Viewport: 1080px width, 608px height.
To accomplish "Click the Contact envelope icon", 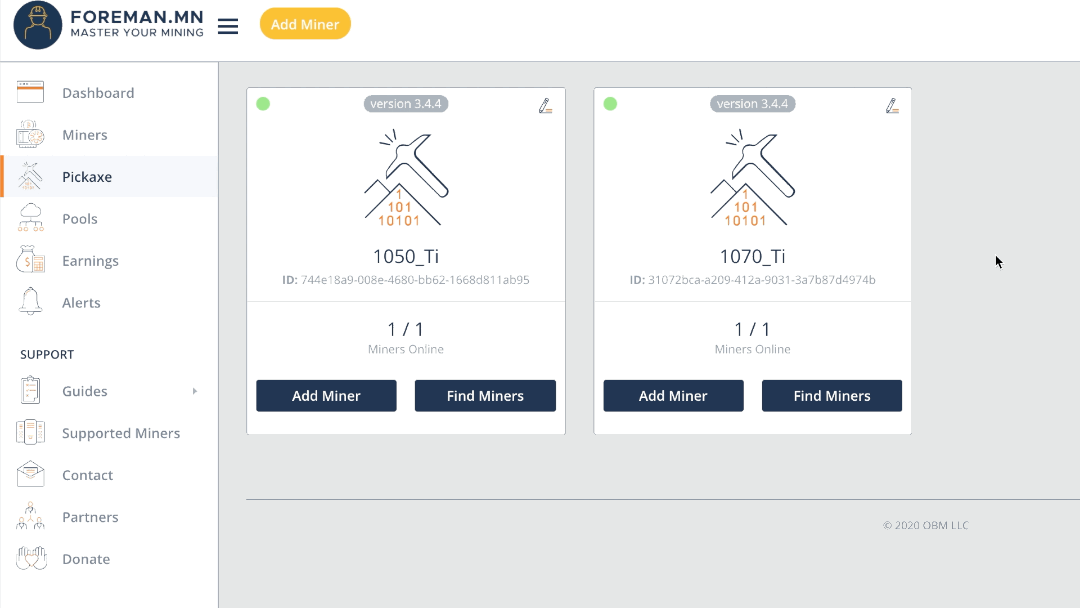I will [x=30, y=474].
